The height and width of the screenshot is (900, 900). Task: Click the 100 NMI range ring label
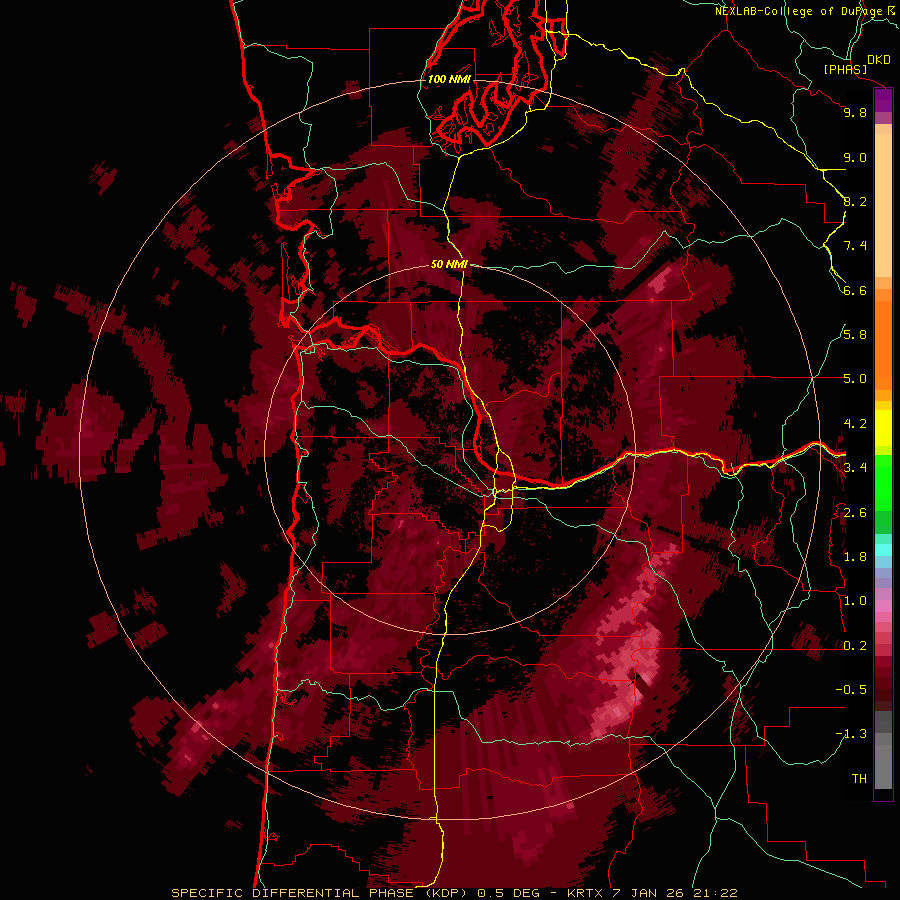pyautogui.click(x=449, y=79)
